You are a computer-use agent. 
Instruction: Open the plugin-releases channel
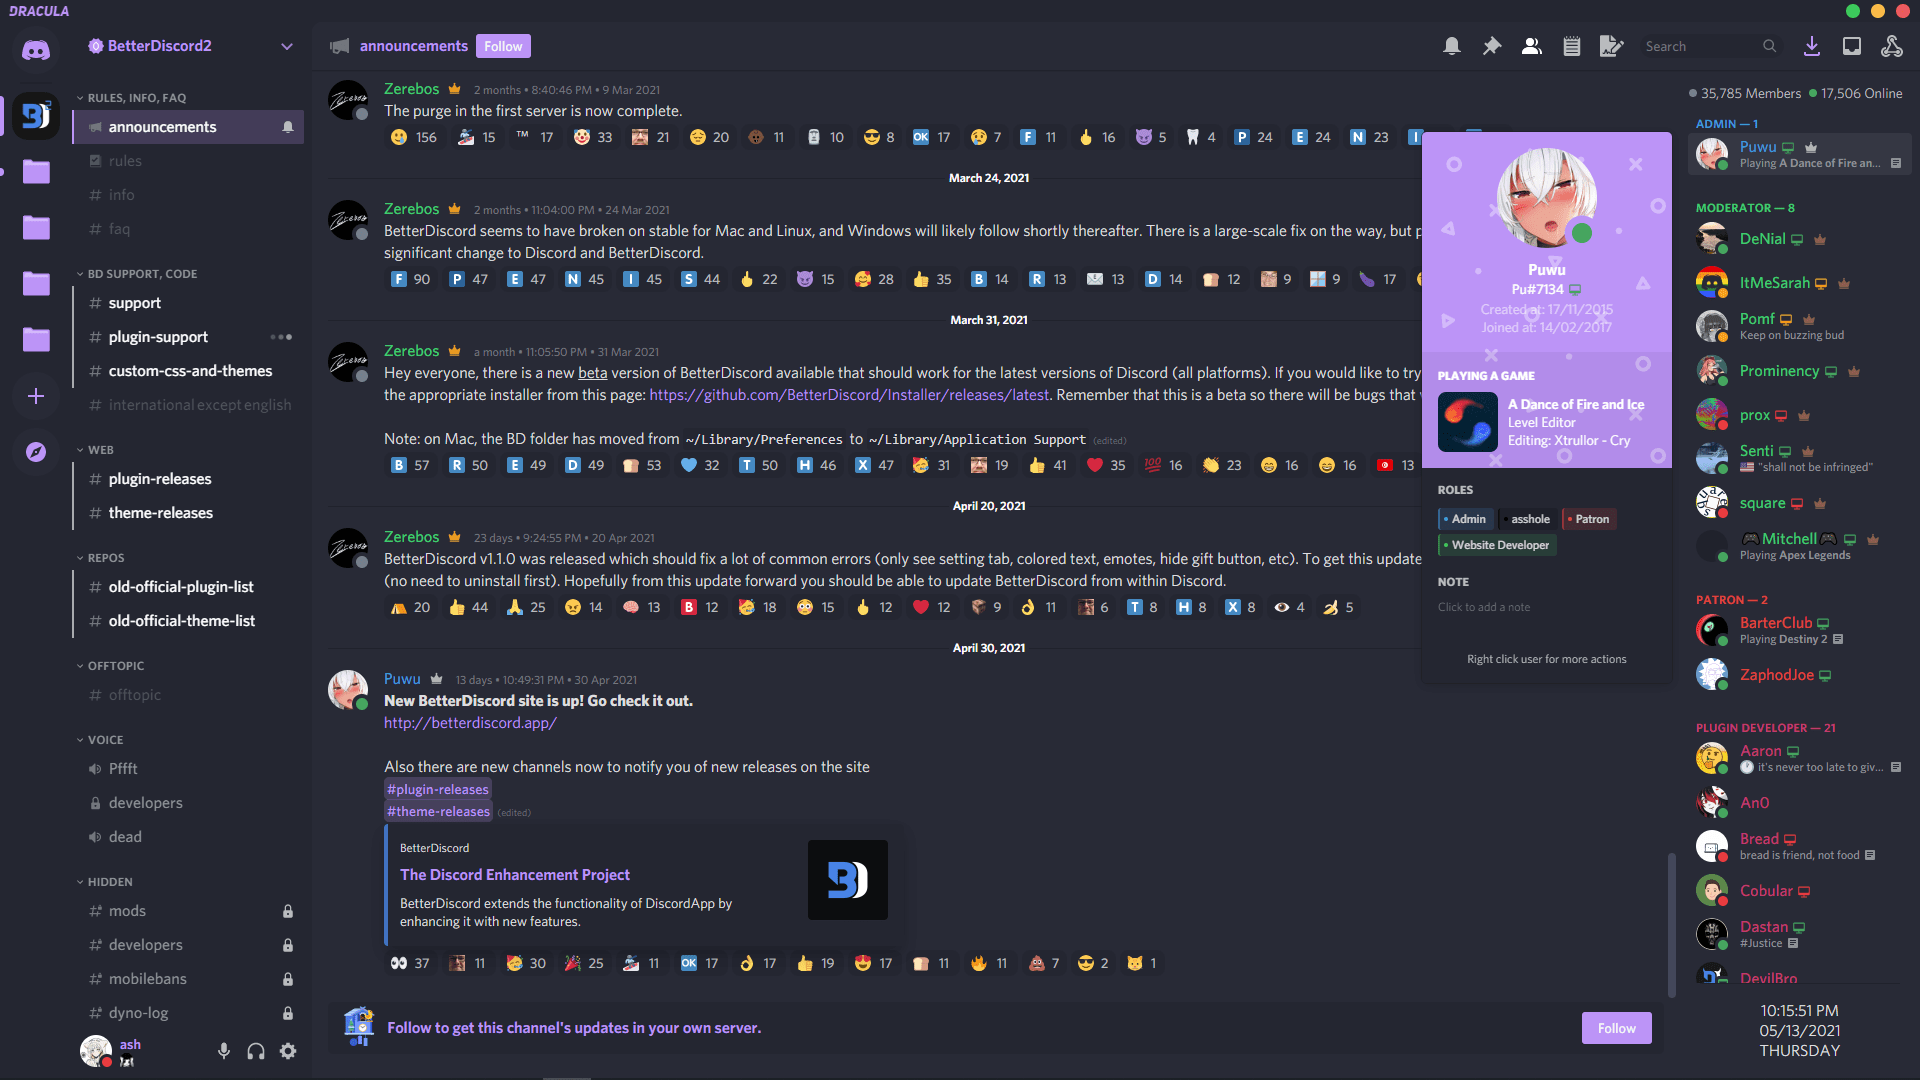[160, 479]
